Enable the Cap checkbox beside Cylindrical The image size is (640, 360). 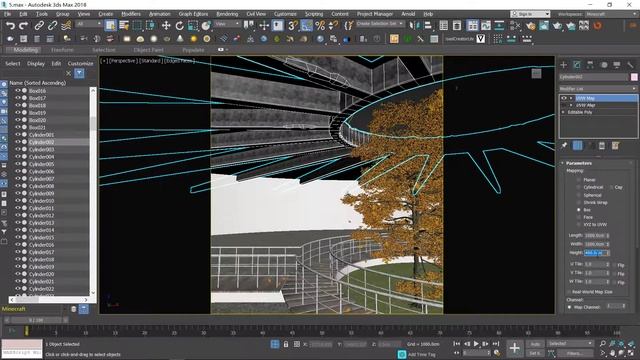(x=611, y=187)
